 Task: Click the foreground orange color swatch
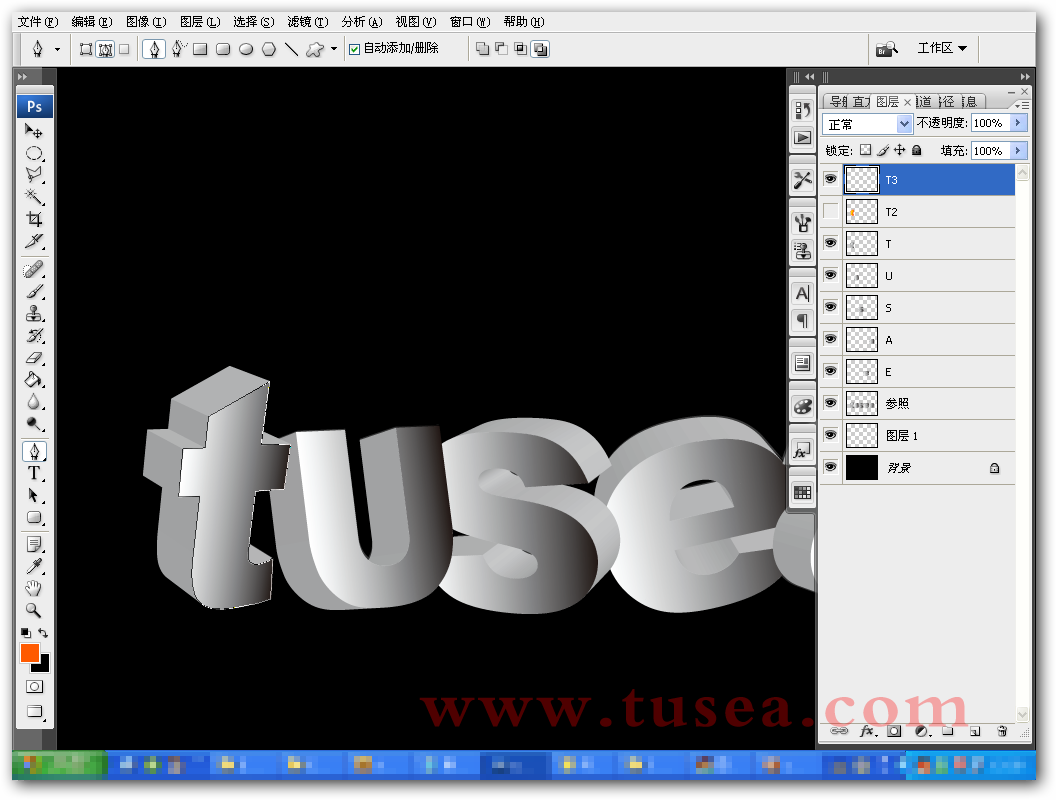pyautogui.click(x=30, y=653)
